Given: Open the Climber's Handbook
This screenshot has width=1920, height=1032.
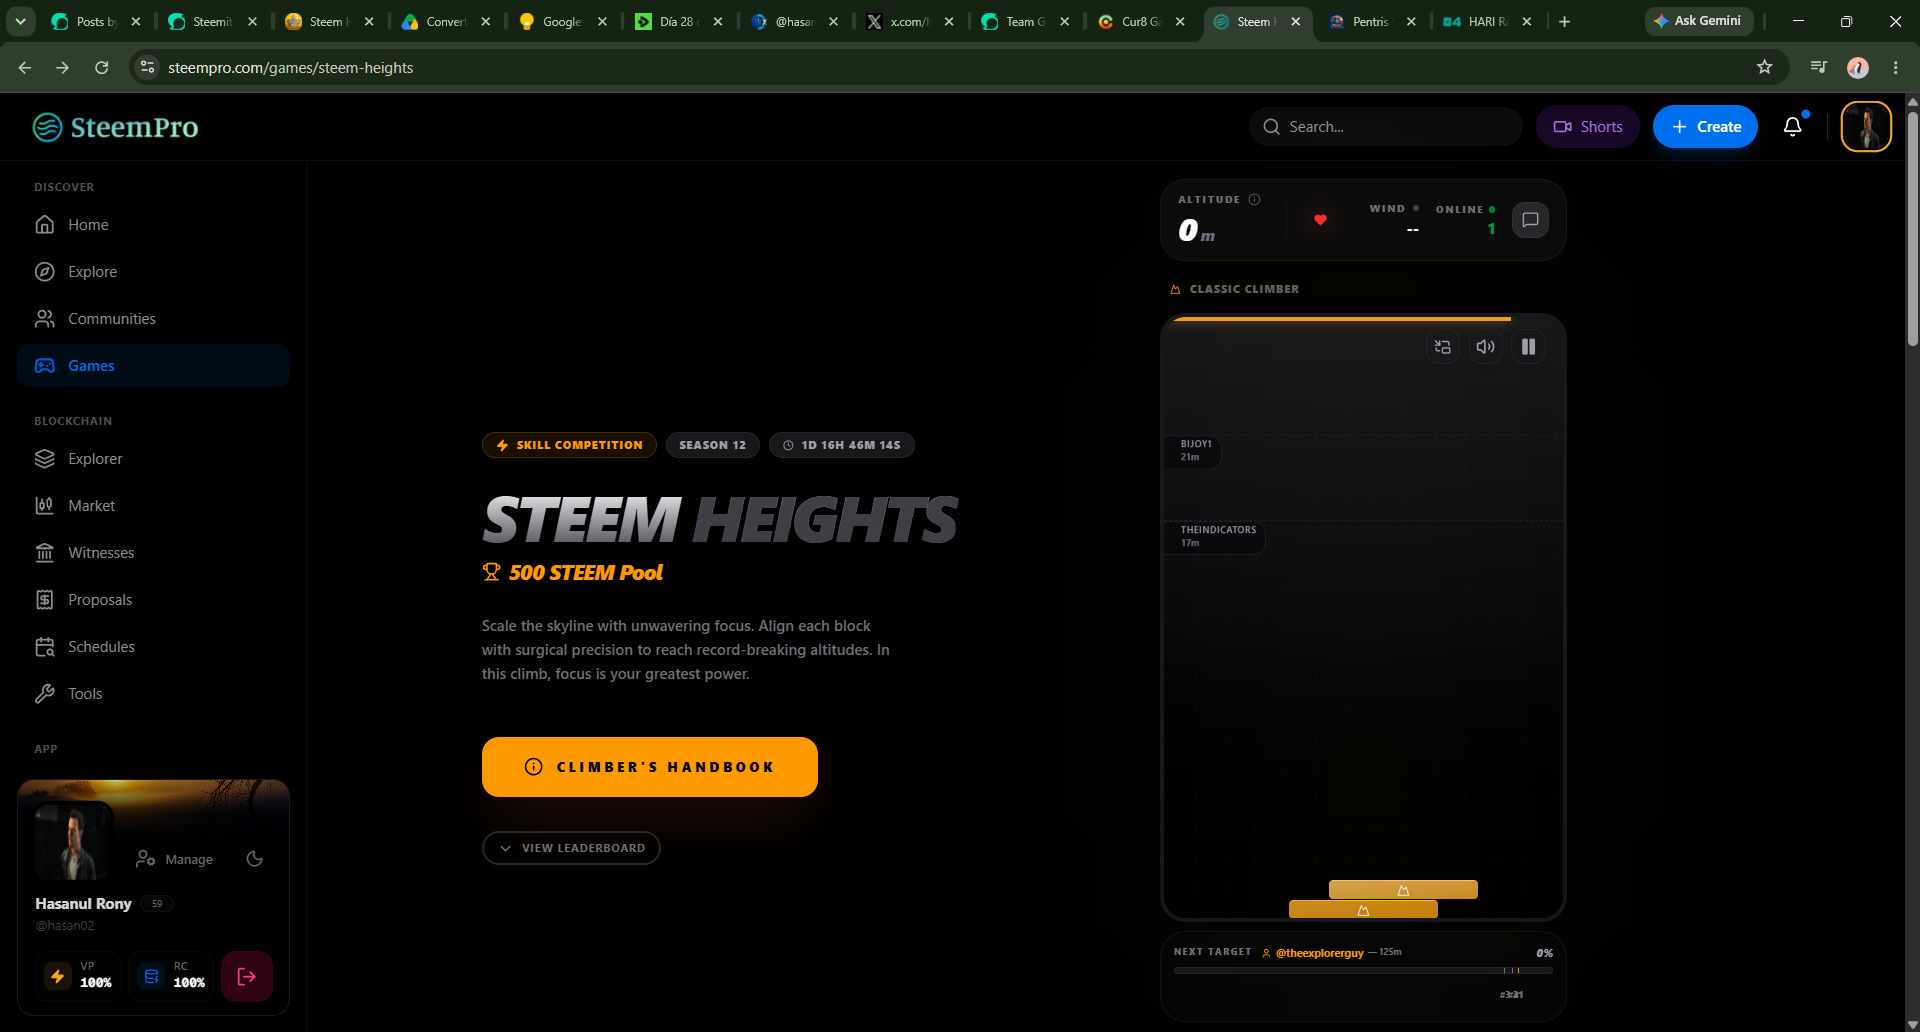Looking at the screenshot, I should (650, 767).
